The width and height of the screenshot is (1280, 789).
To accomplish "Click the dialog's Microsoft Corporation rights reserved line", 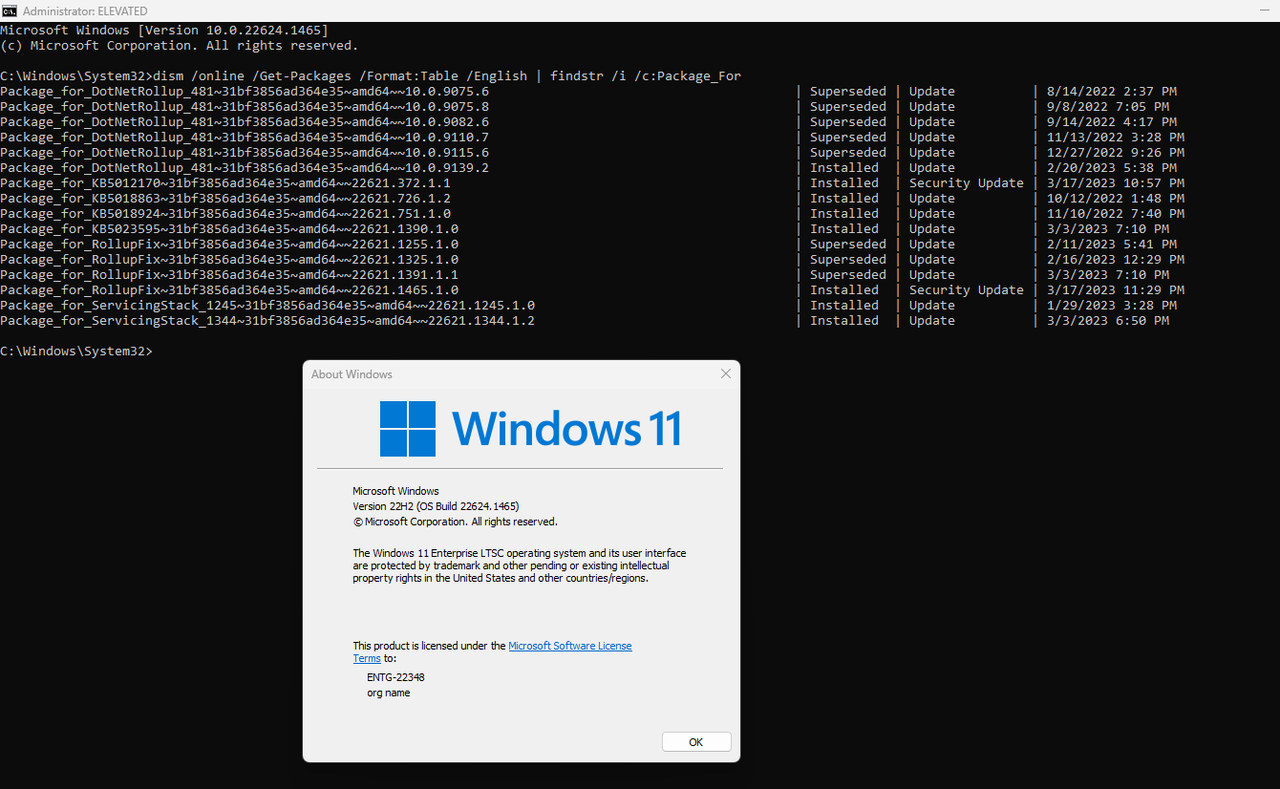I will [455, 522].
